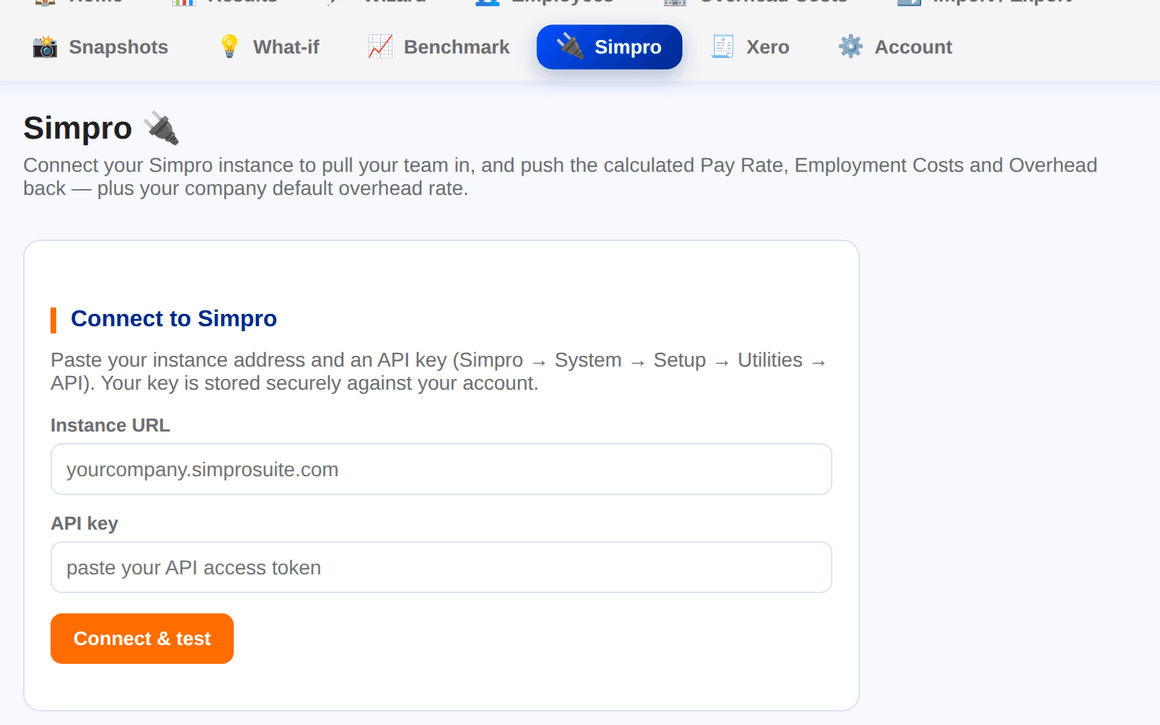This screenshot has width=1160, height=725.
Task: Switch to the Benchmark tab
Action: point(439,47)
